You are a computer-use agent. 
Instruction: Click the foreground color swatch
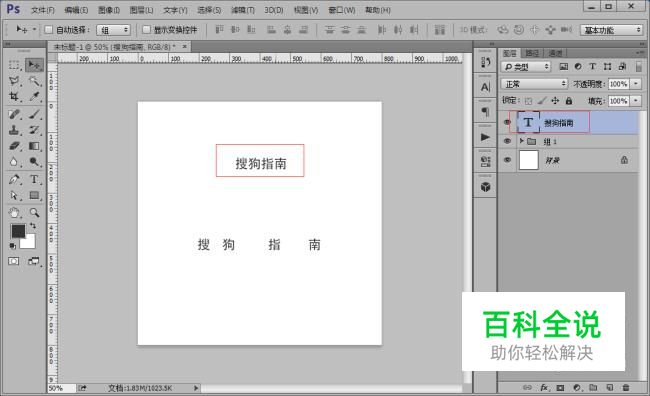click(x=17, y=231)
